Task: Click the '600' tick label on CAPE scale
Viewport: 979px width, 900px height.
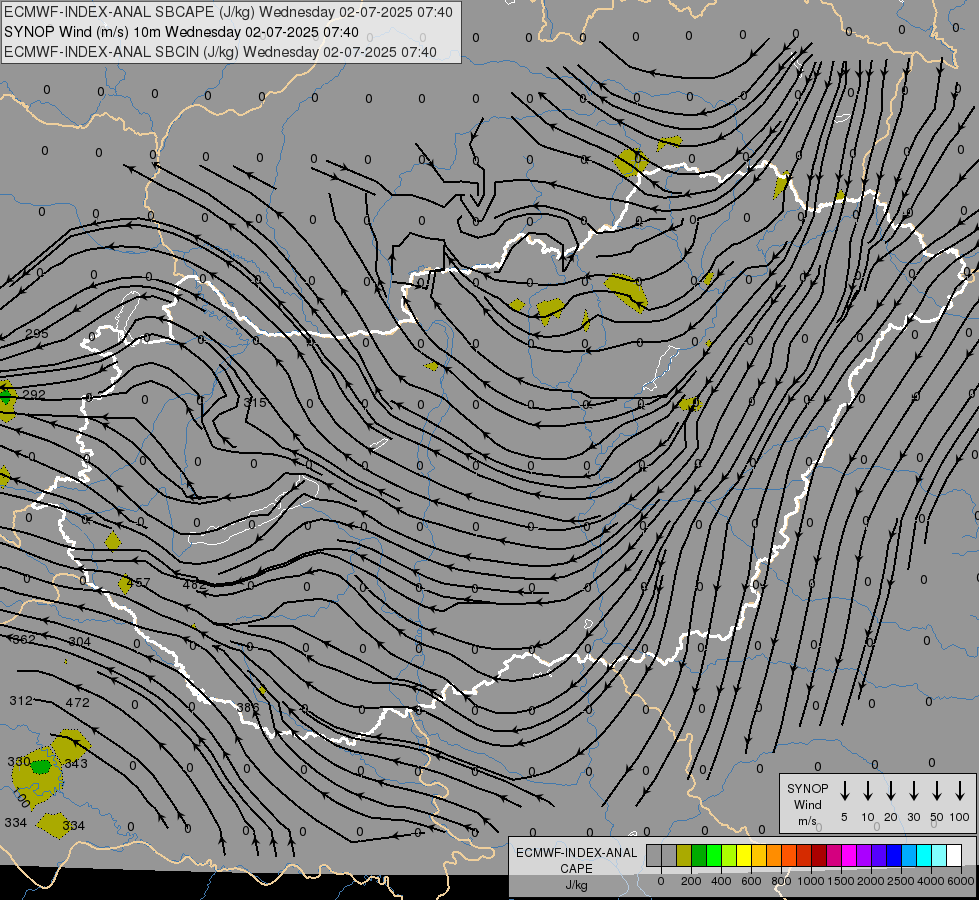Action: point(751,881)
